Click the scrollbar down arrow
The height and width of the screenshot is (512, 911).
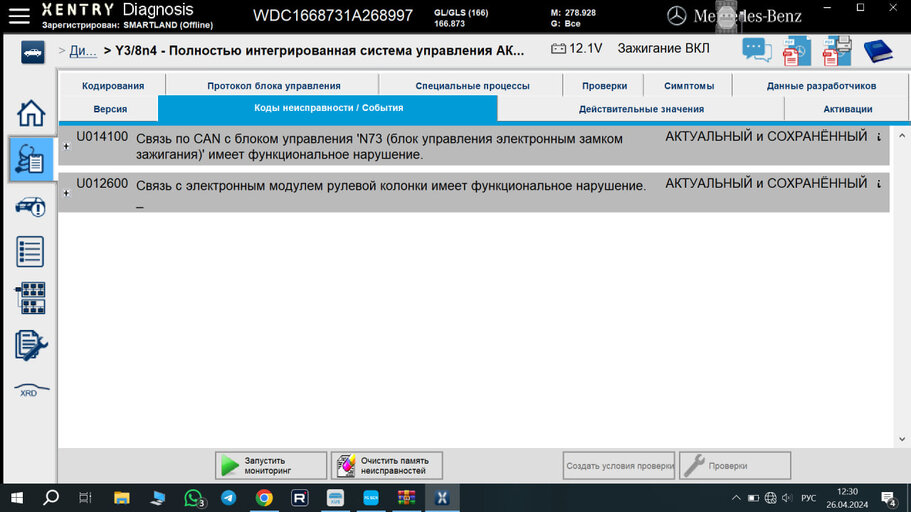click(902, 439)
